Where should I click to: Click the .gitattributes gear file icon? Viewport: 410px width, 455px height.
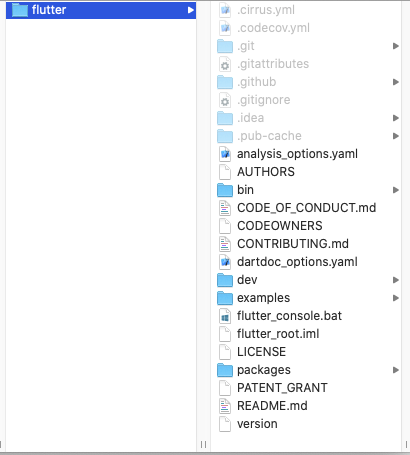coord(225,64)
